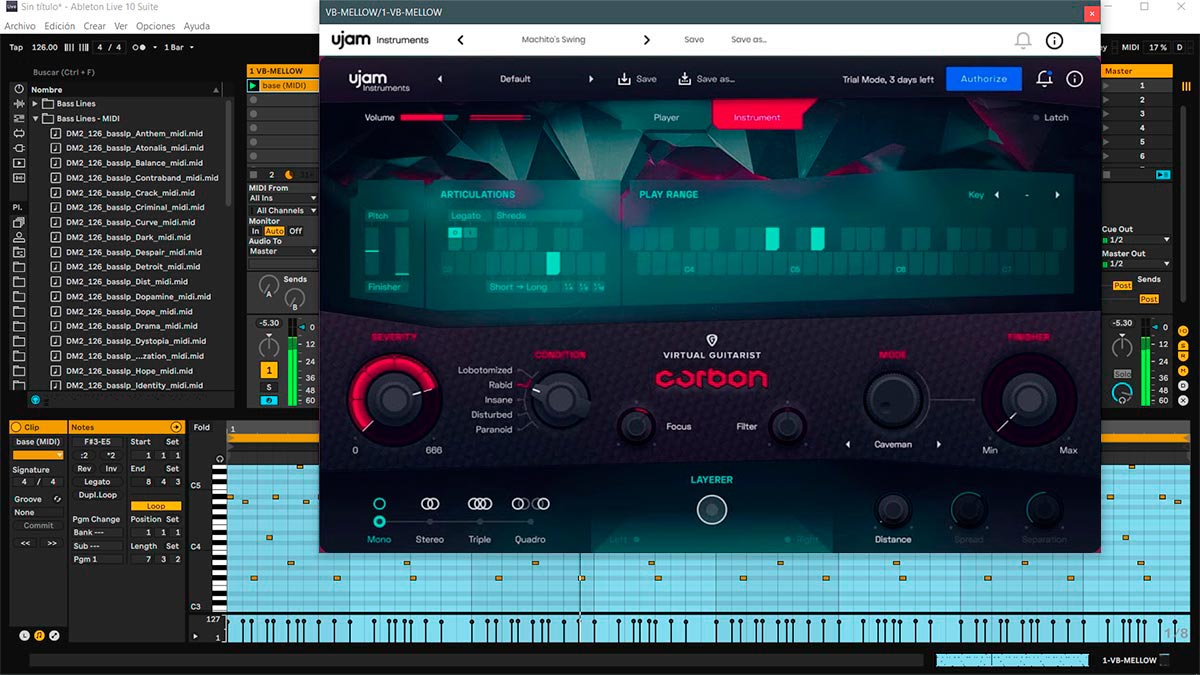The width and height of the screenshot is (1200, 675).
Task: Toggle the Loop button in Notes panel
Action: (156, 506)
